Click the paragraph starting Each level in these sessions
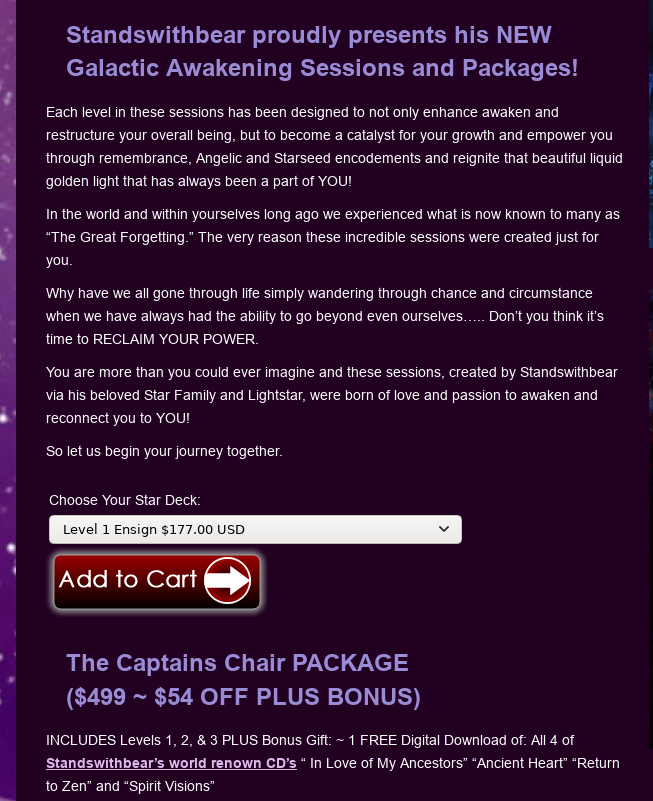 coord(334,147)
